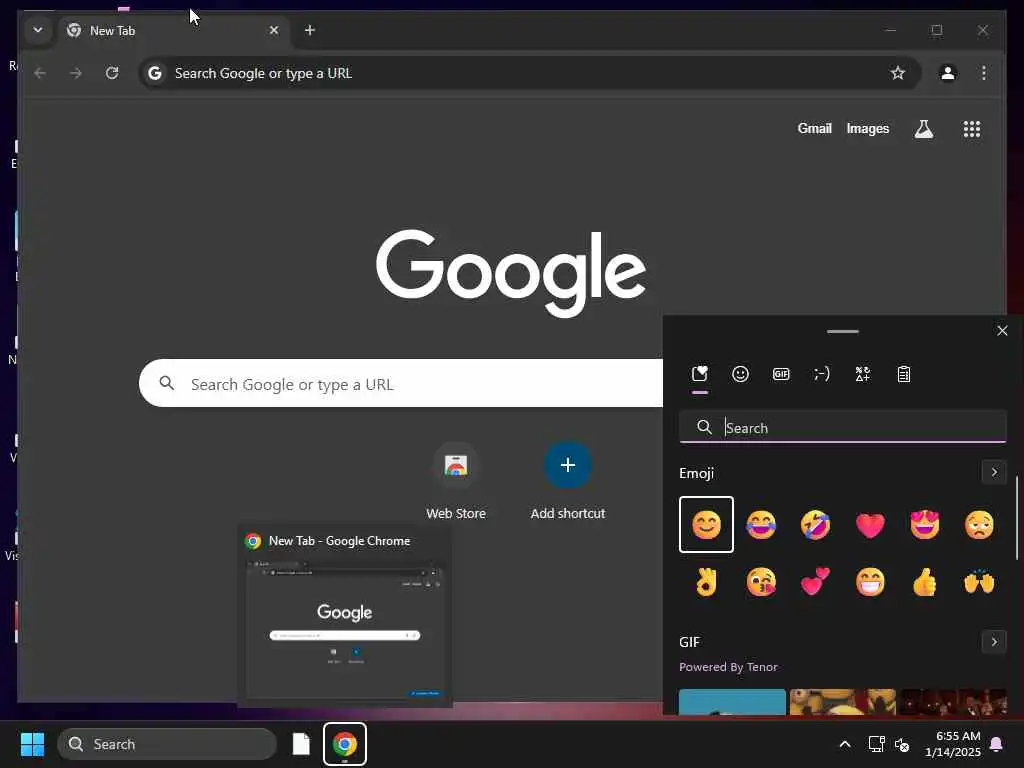1024x768 pixels.
Task: Click the Chrome taskbar icon
Action: [345, 744]
